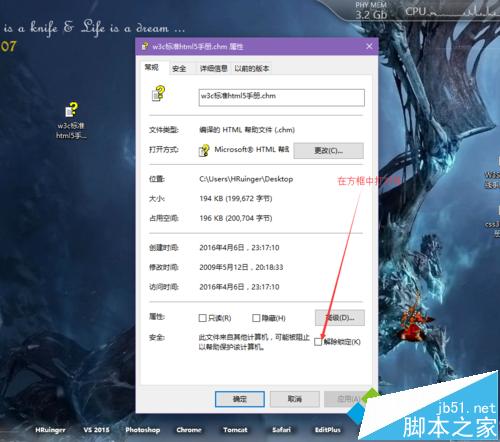Launch EditPlus from the dock
Viewport: 500px width, 442px height.
click(328, 430)
